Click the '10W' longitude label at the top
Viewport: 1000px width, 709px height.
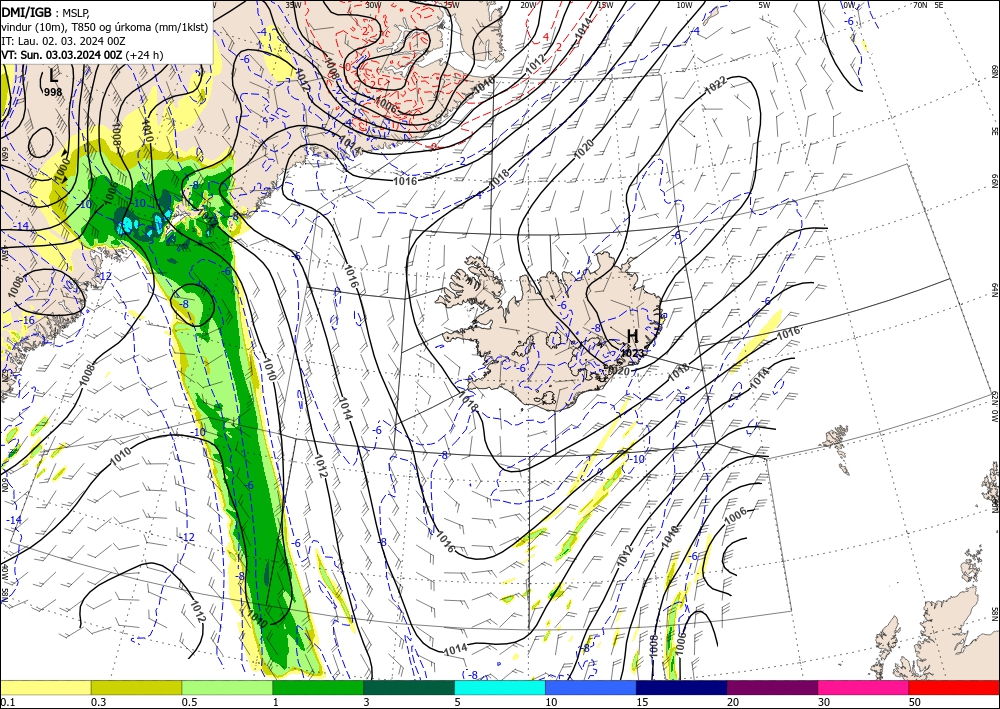684,5
